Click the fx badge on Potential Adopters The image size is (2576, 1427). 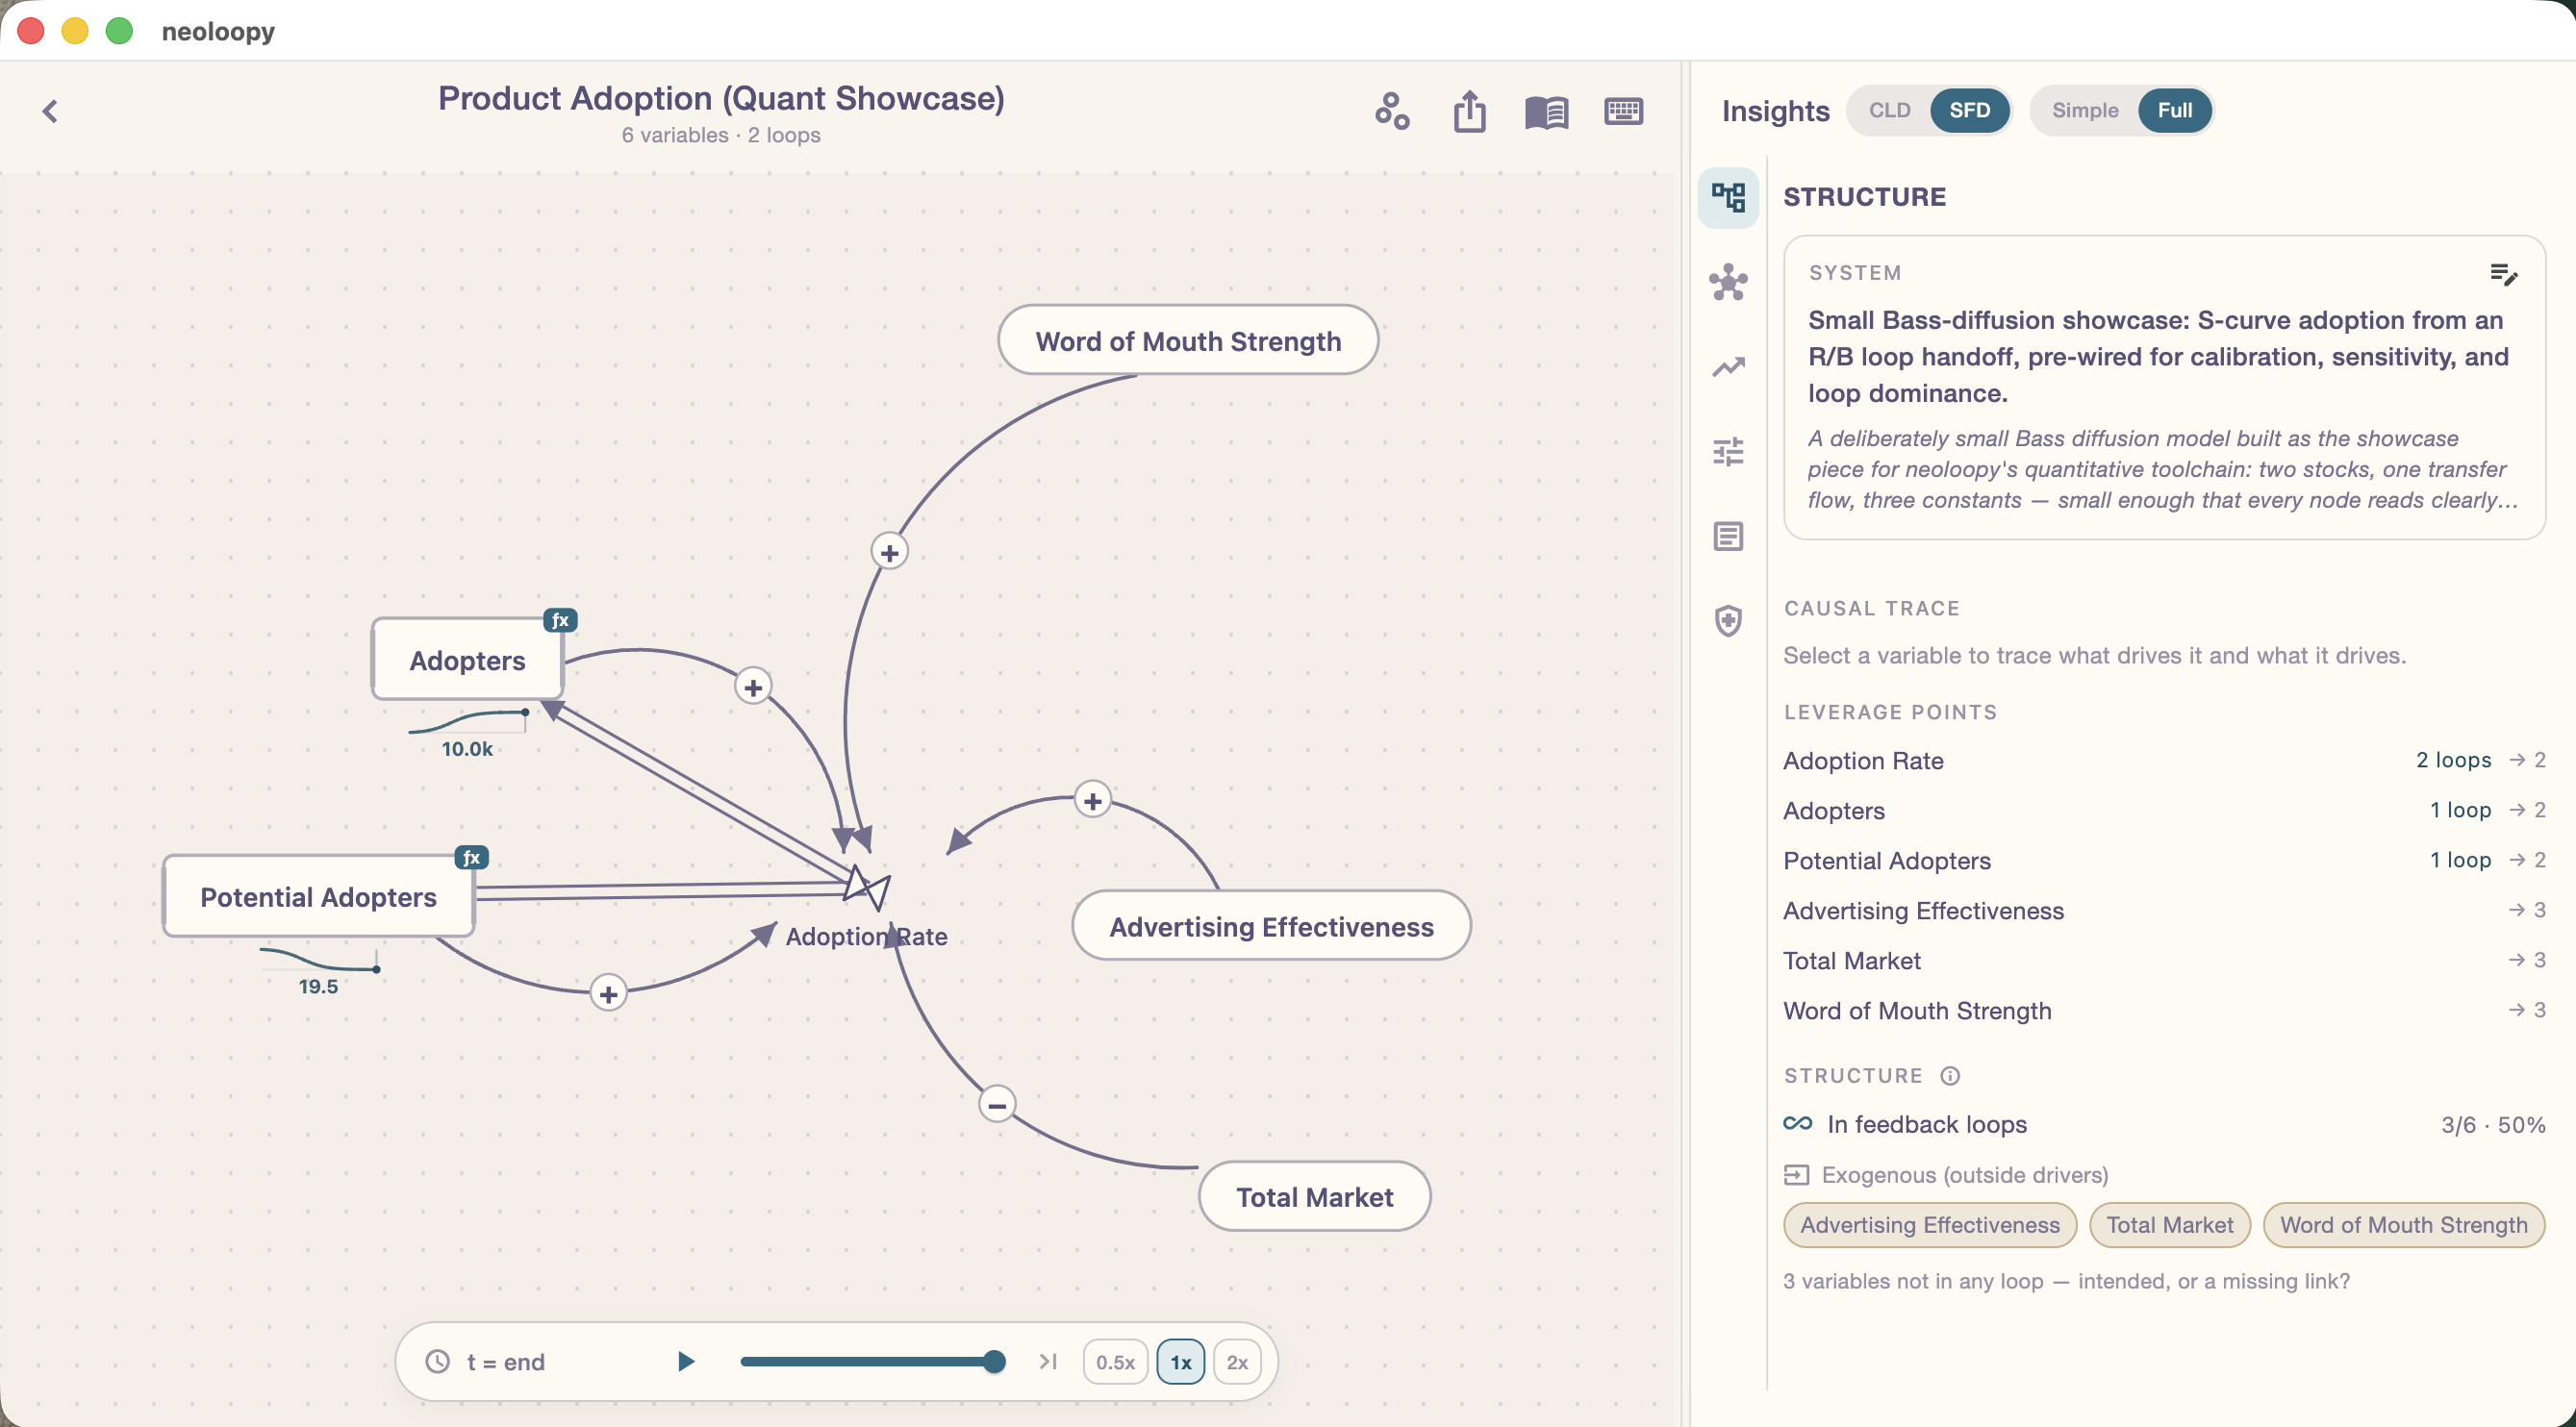[471, 857]
